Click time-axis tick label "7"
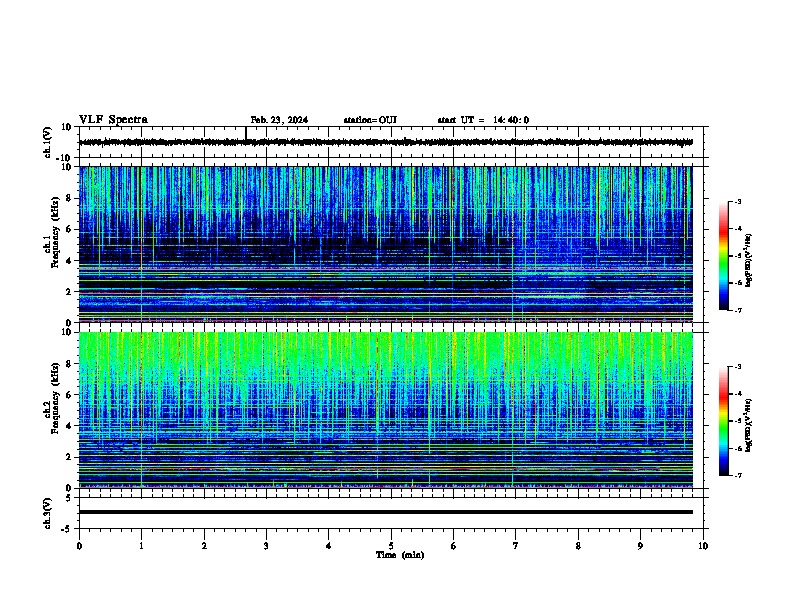The height and width of the screenshot is (612, 792). click(x=516, y=546)
